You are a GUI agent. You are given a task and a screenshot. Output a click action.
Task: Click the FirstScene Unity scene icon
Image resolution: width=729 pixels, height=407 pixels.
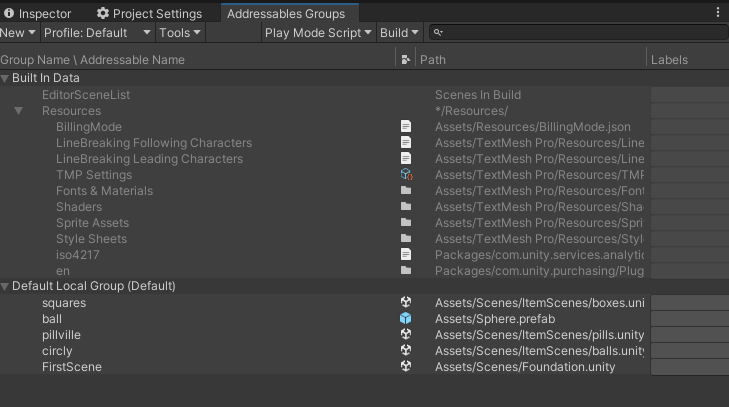click(406, 366)
